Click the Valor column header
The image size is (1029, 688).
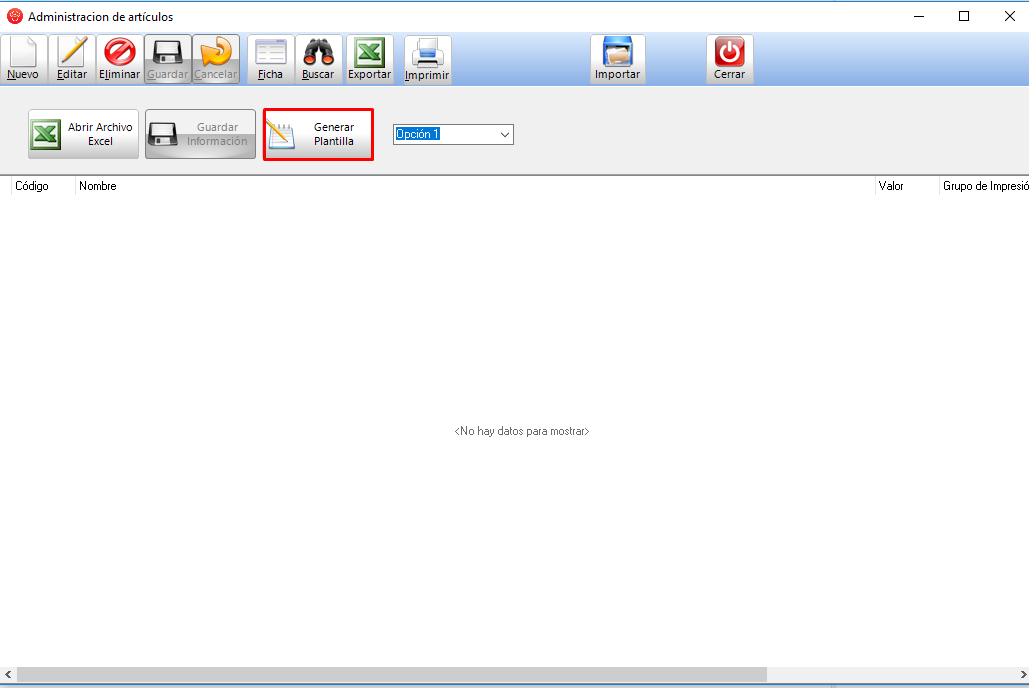(x=891, y=186)
